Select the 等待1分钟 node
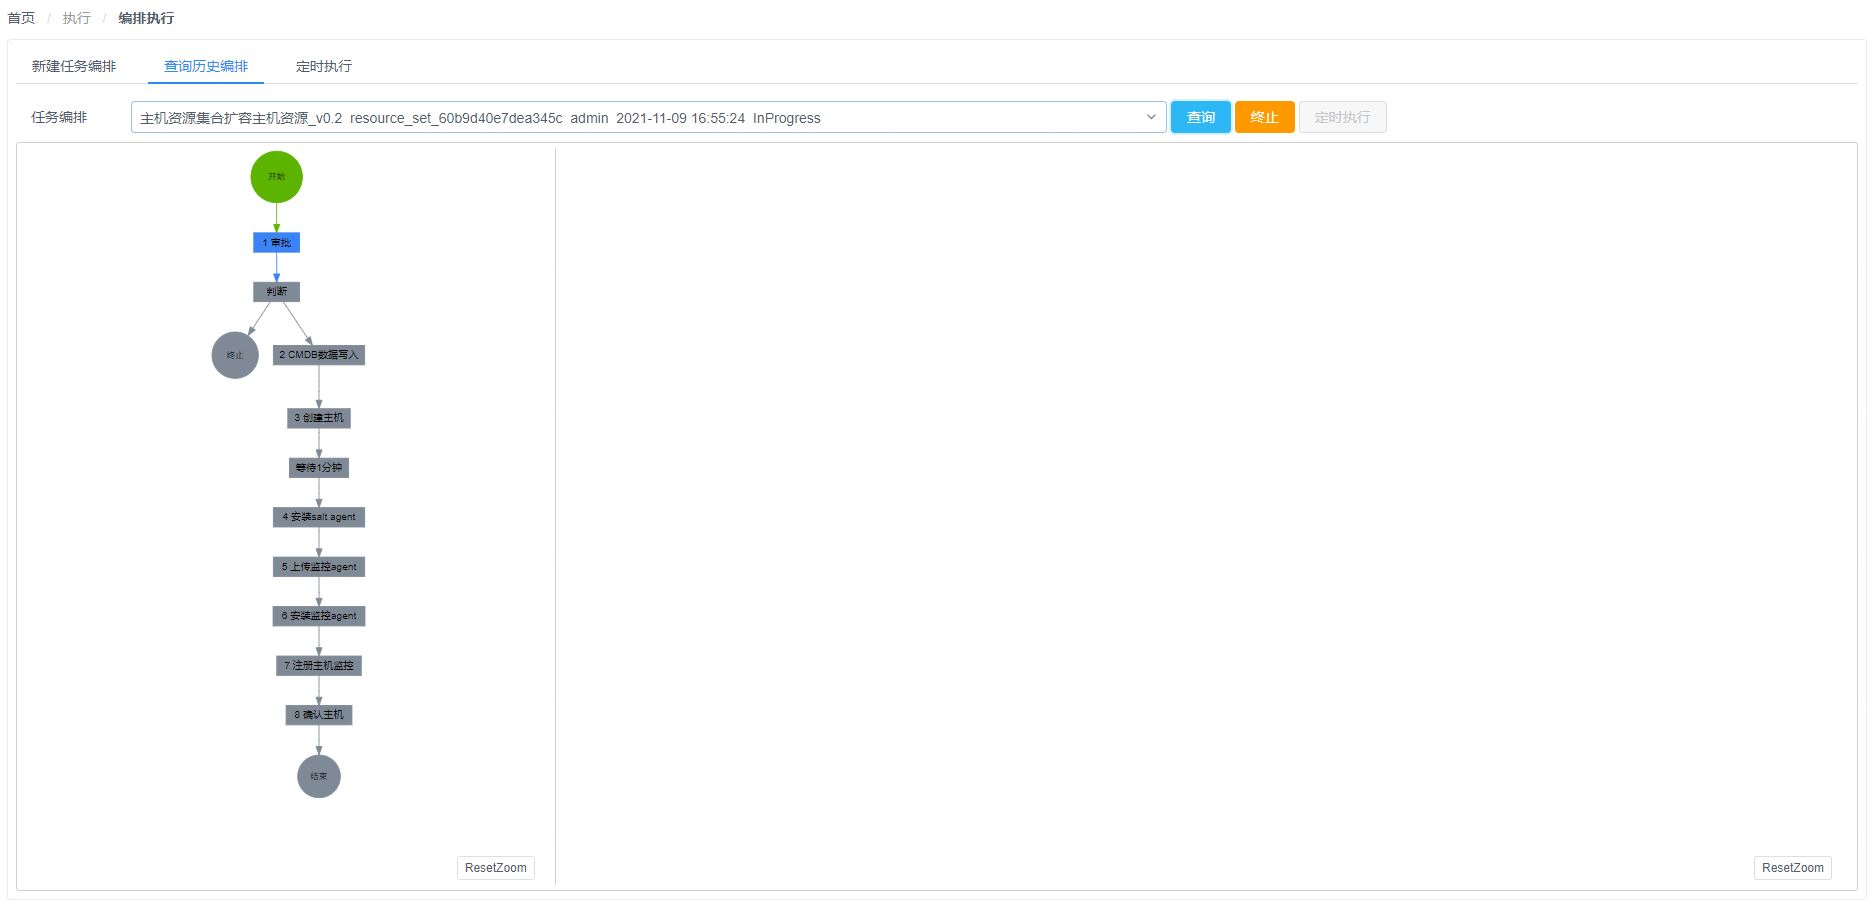This screenshot has height=900, width=1868. point(319,468)
